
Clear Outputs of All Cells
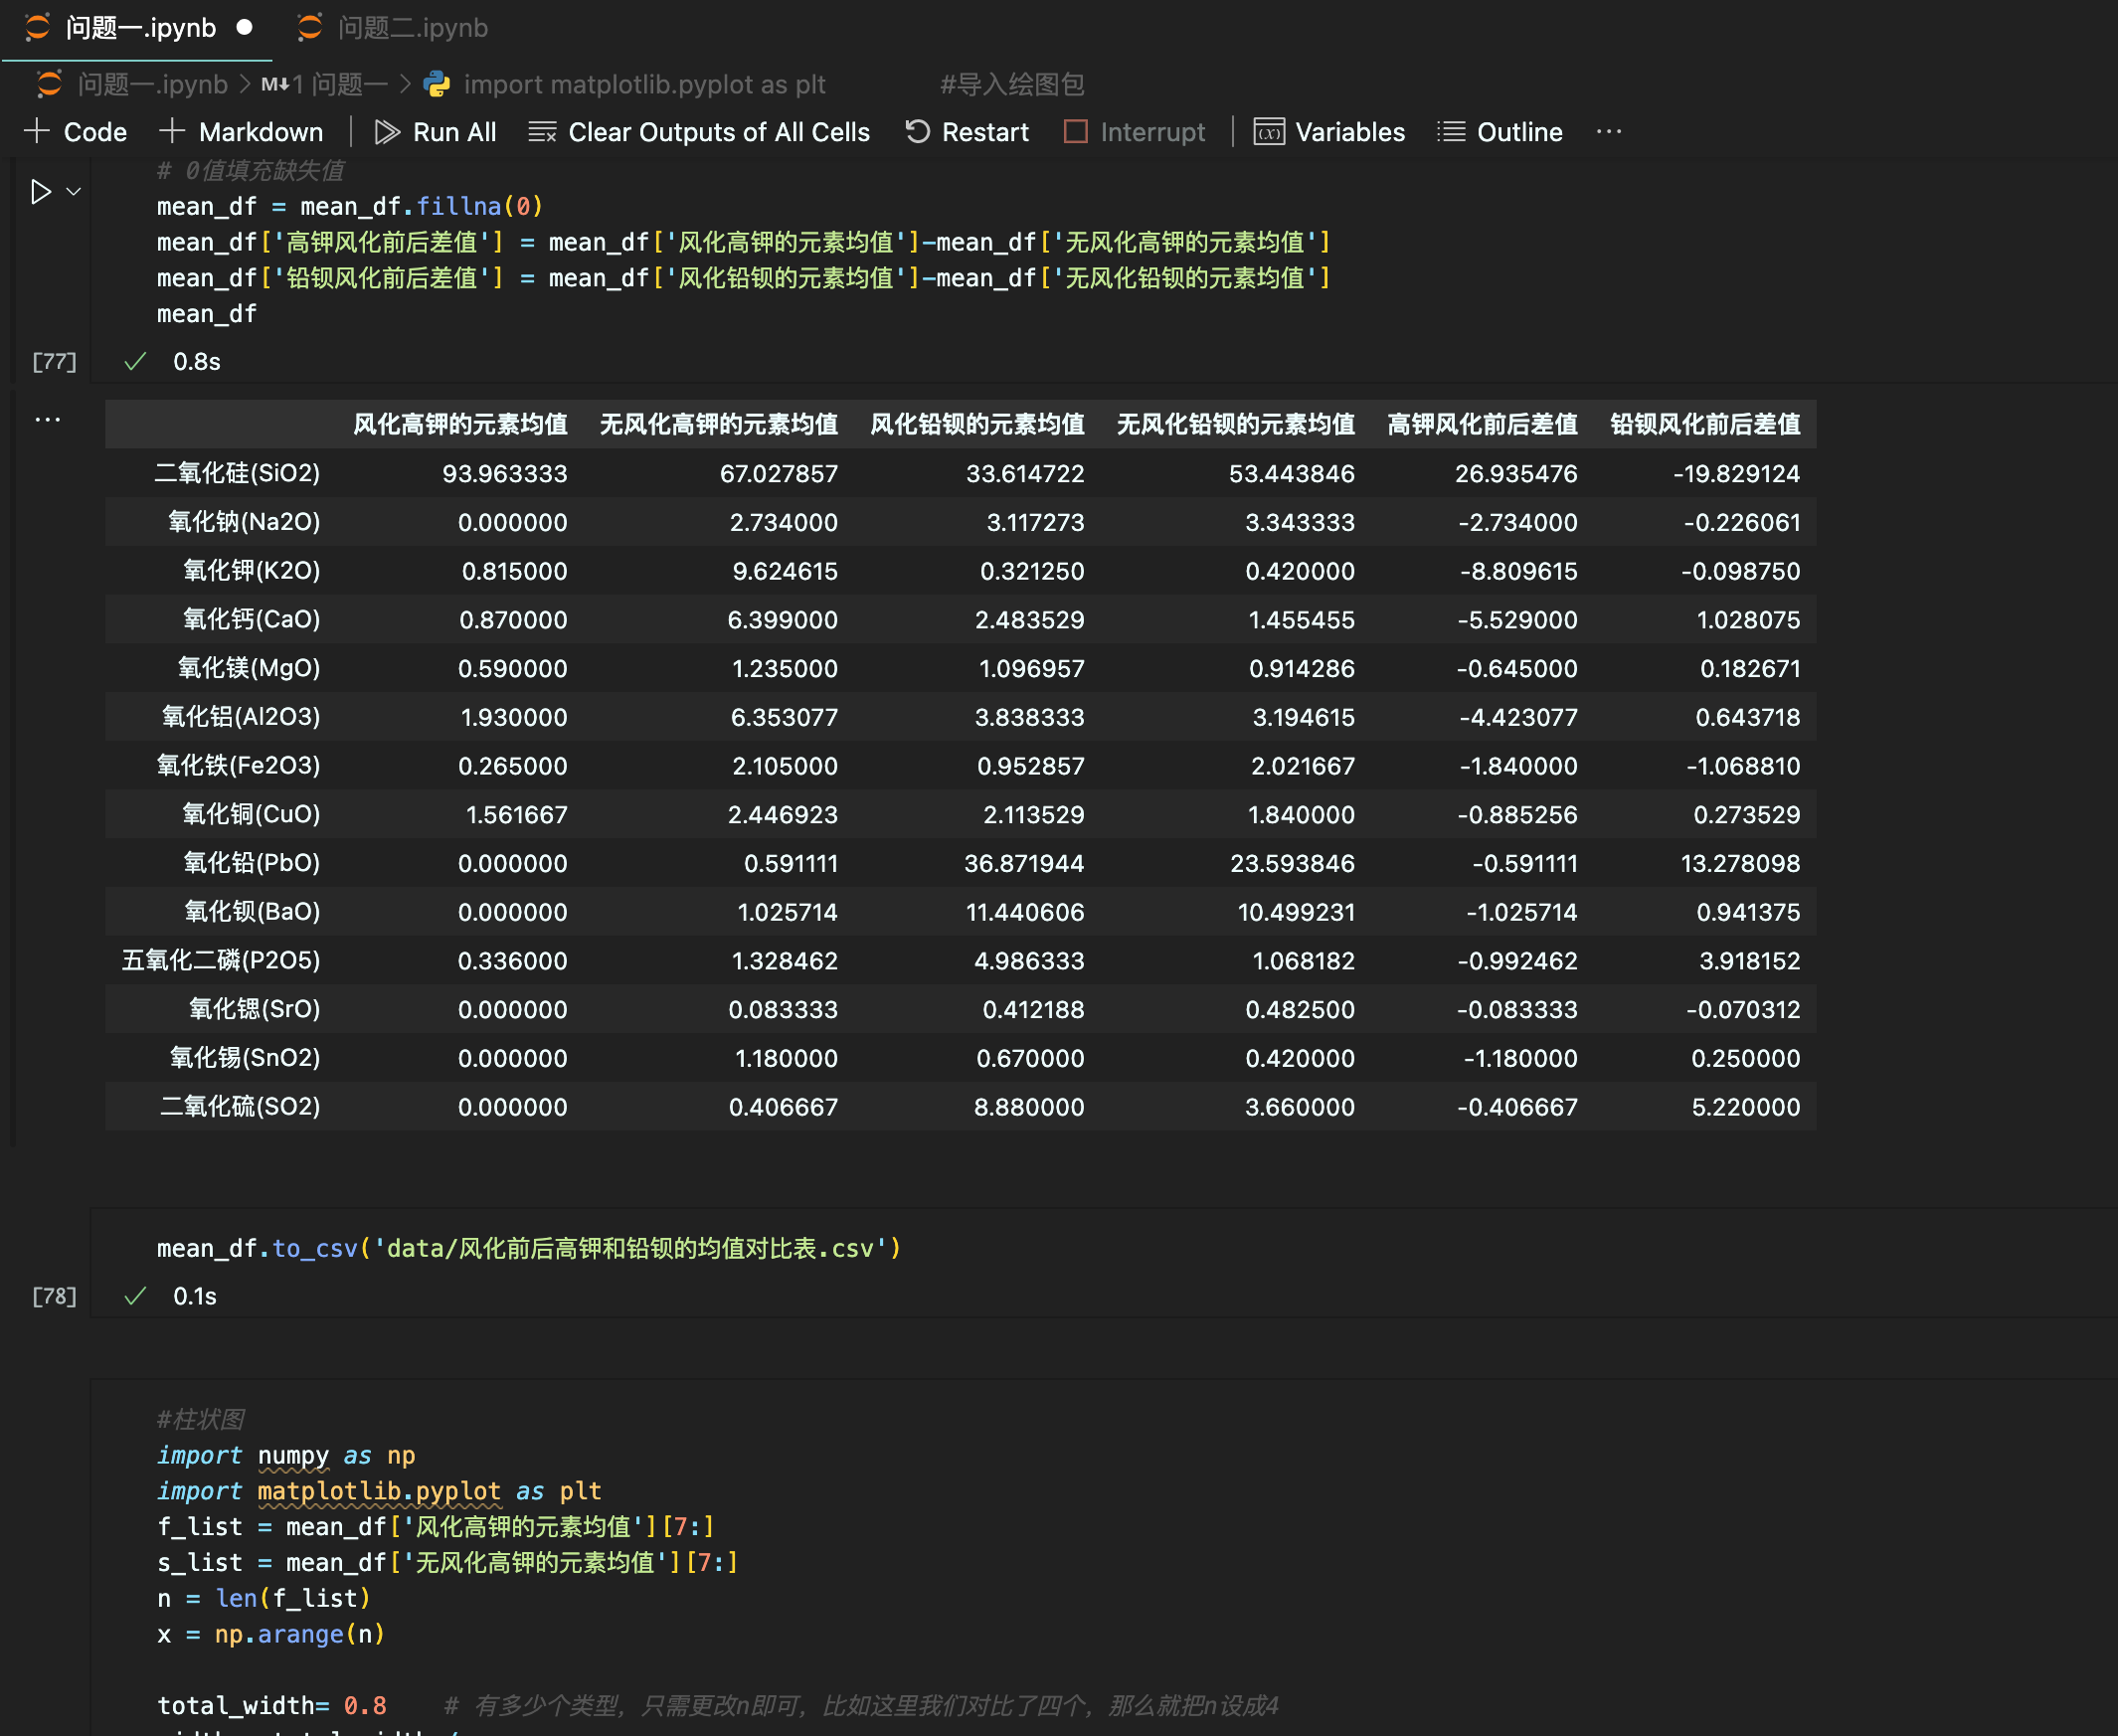699,132
